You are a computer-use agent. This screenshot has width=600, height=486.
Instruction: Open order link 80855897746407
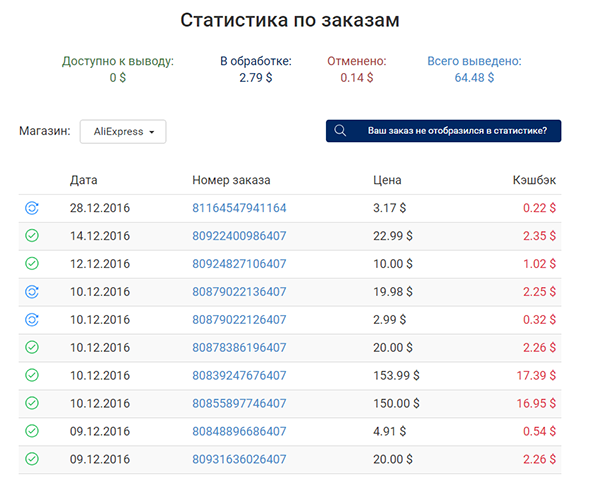tap(239, 404)
